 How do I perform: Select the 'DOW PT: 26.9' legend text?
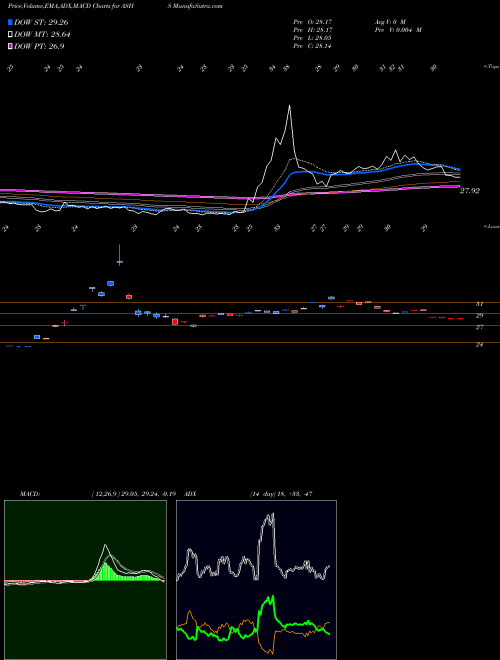pos(39,46)
